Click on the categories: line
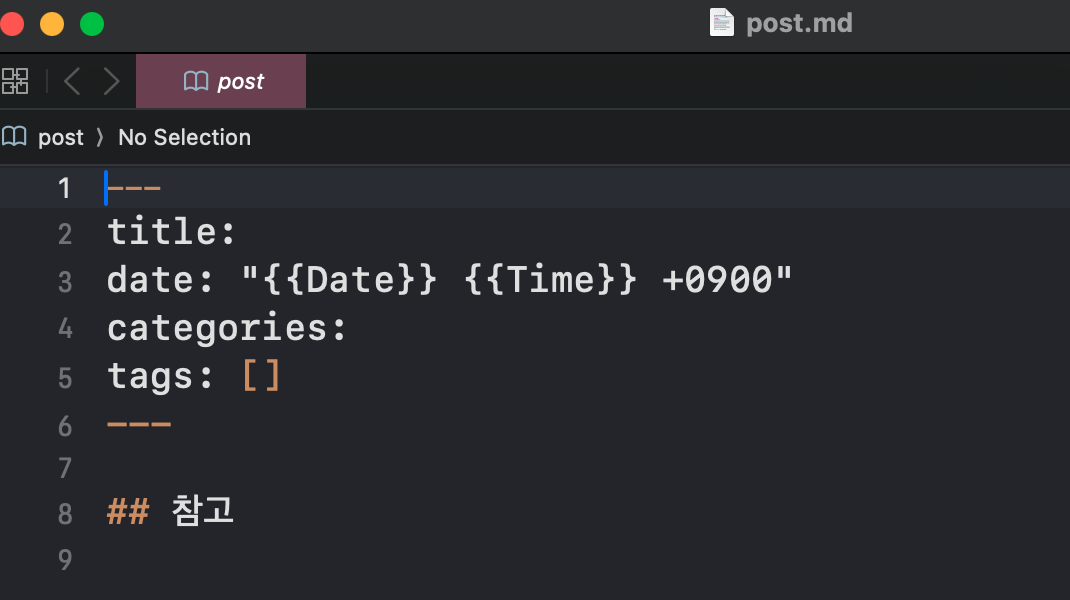Viewport: 1070px width, 600px height. tap(227, 328)
